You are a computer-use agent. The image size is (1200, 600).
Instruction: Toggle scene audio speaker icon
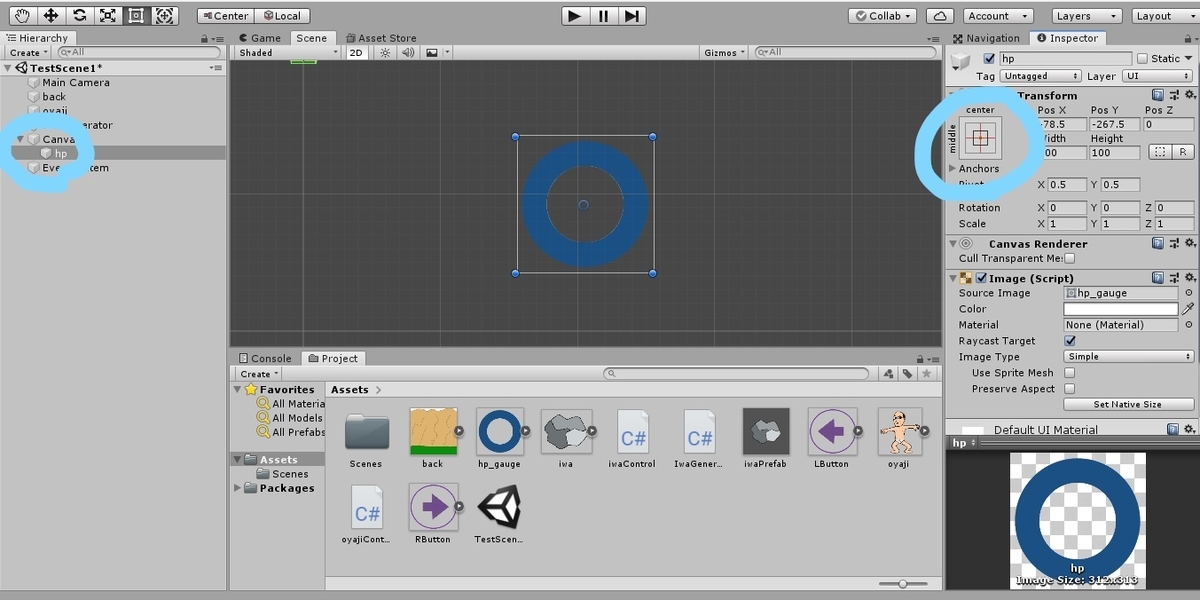(409, 53)
